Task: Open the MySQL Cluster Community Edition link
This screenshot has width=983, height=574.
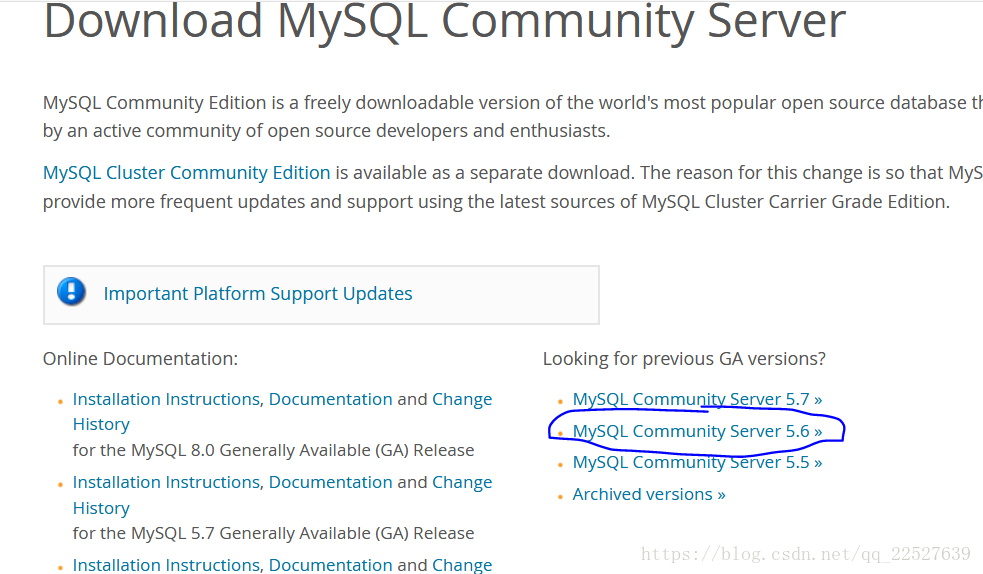Action: coord(186,173)
